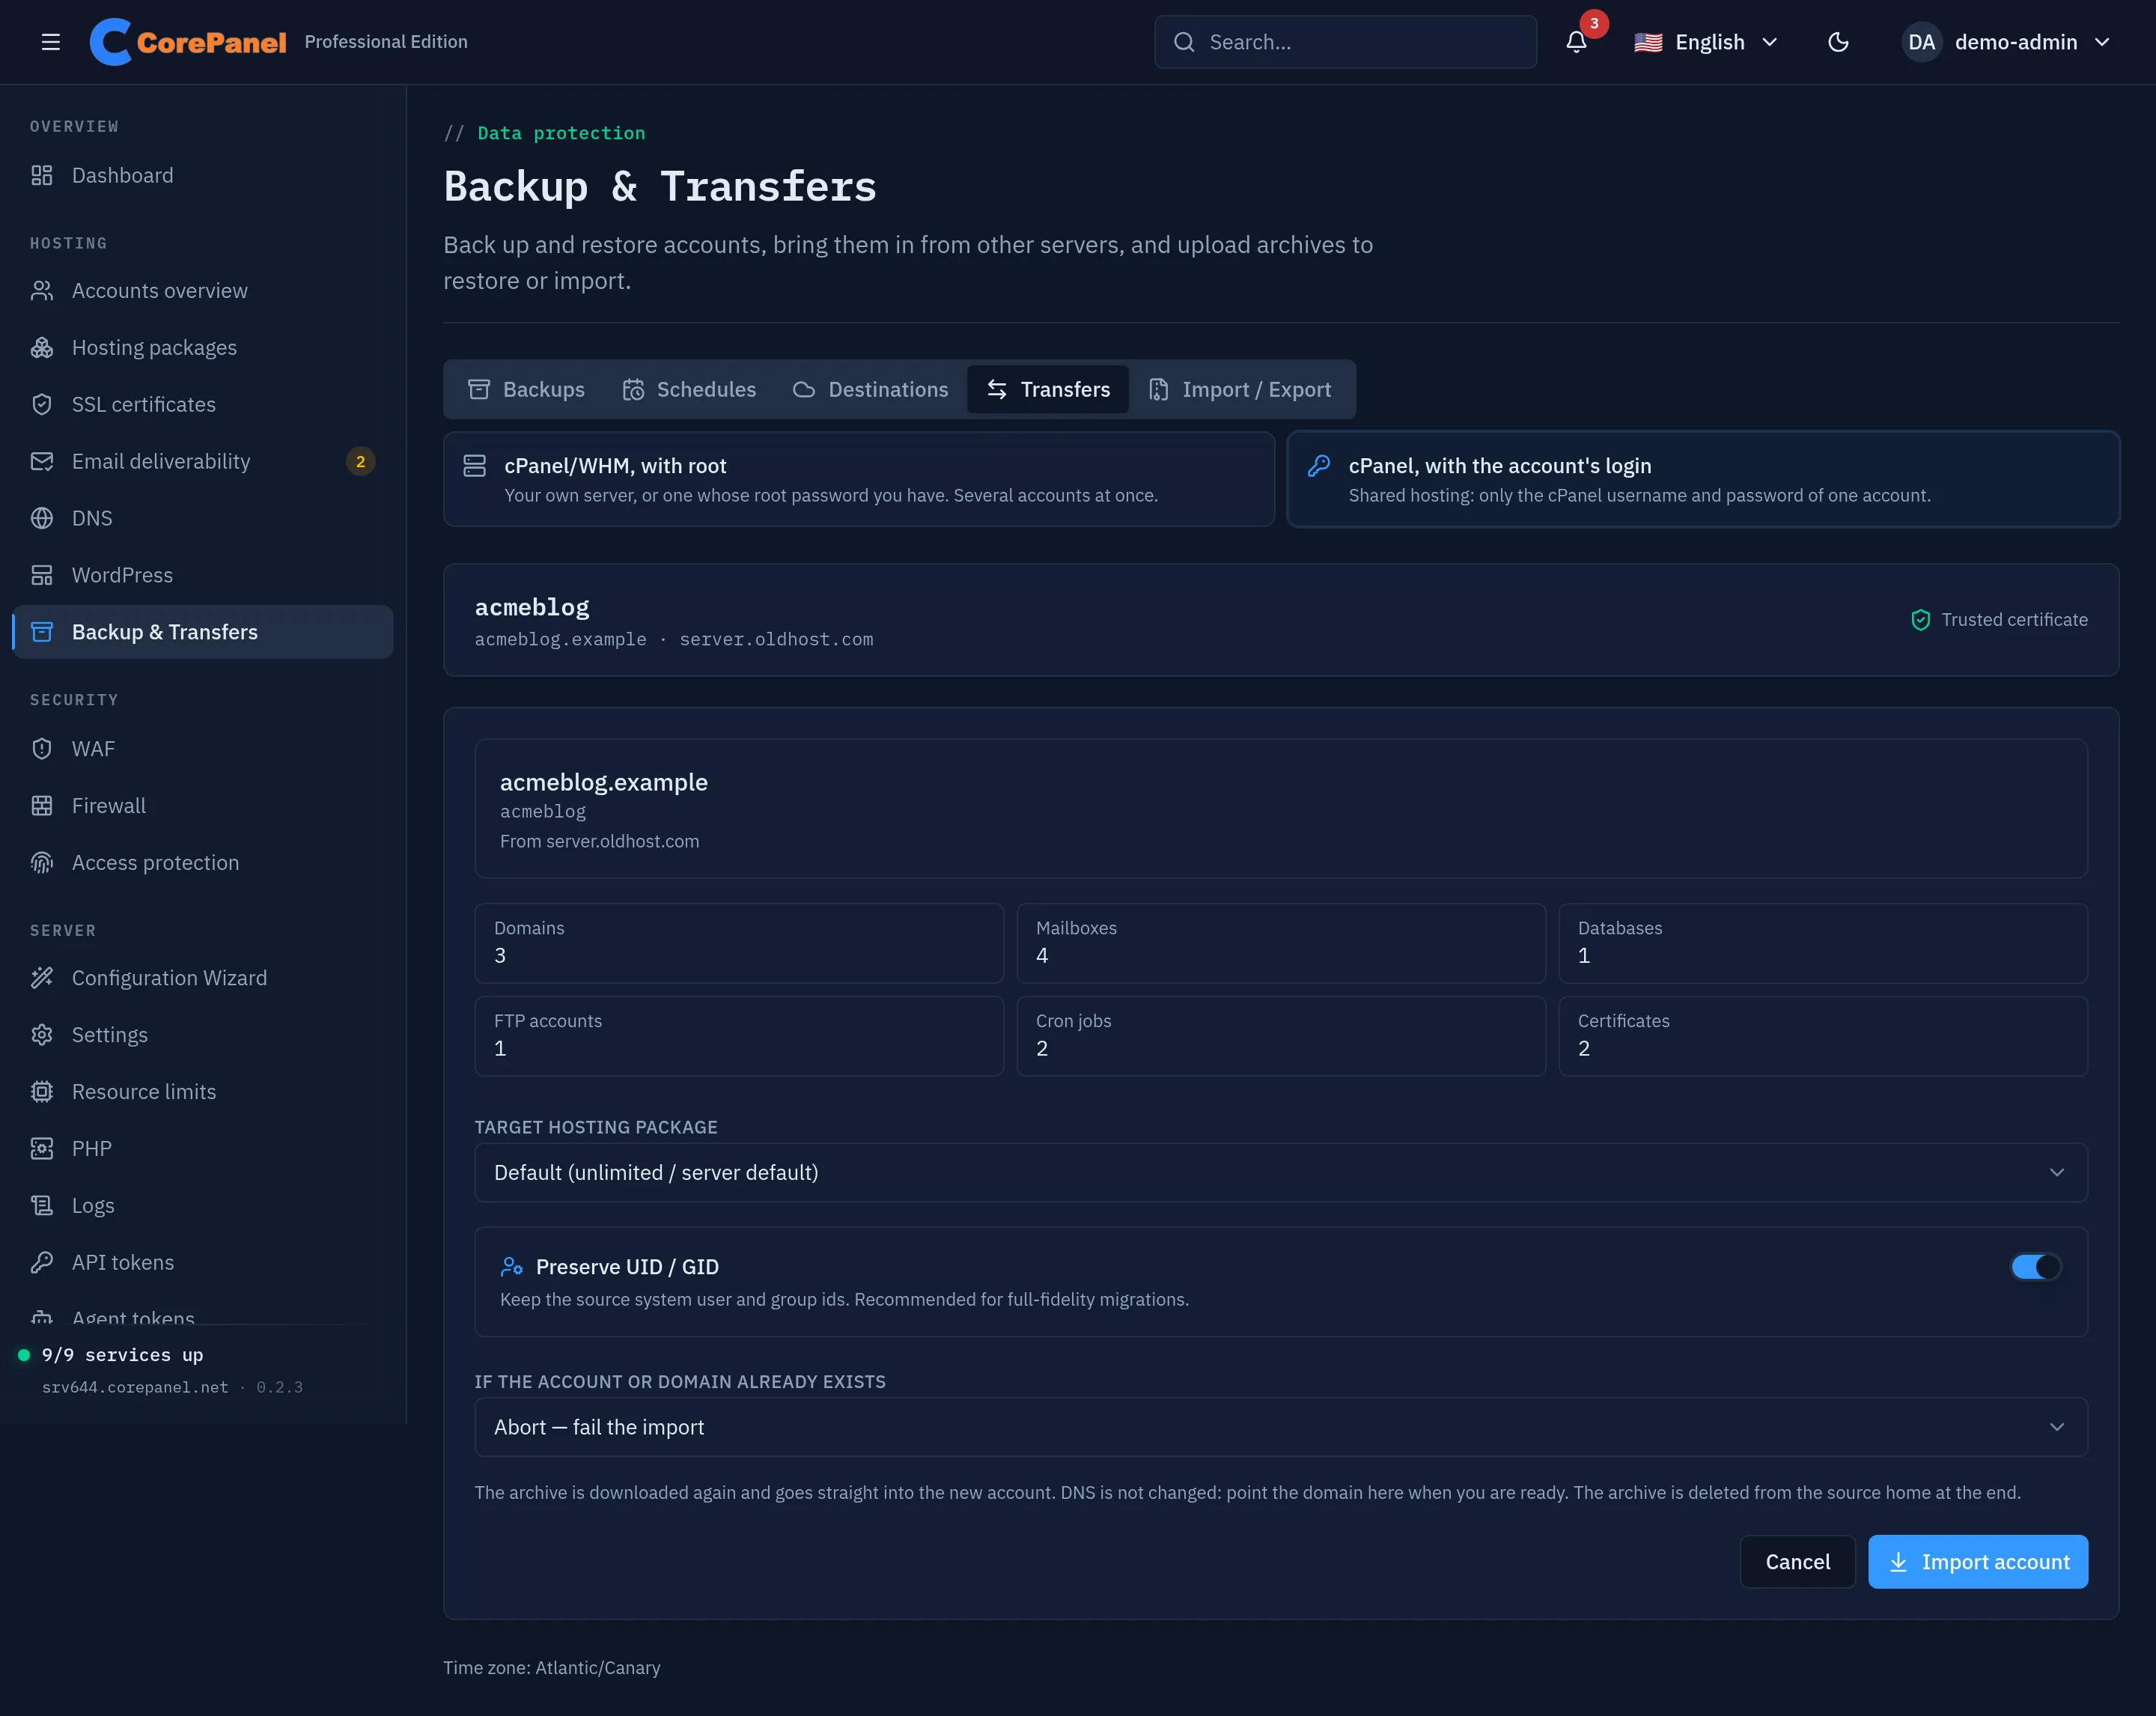Focus the Search field
This screenshot has width=2156, height=1716.
(x=1345, y=42)
